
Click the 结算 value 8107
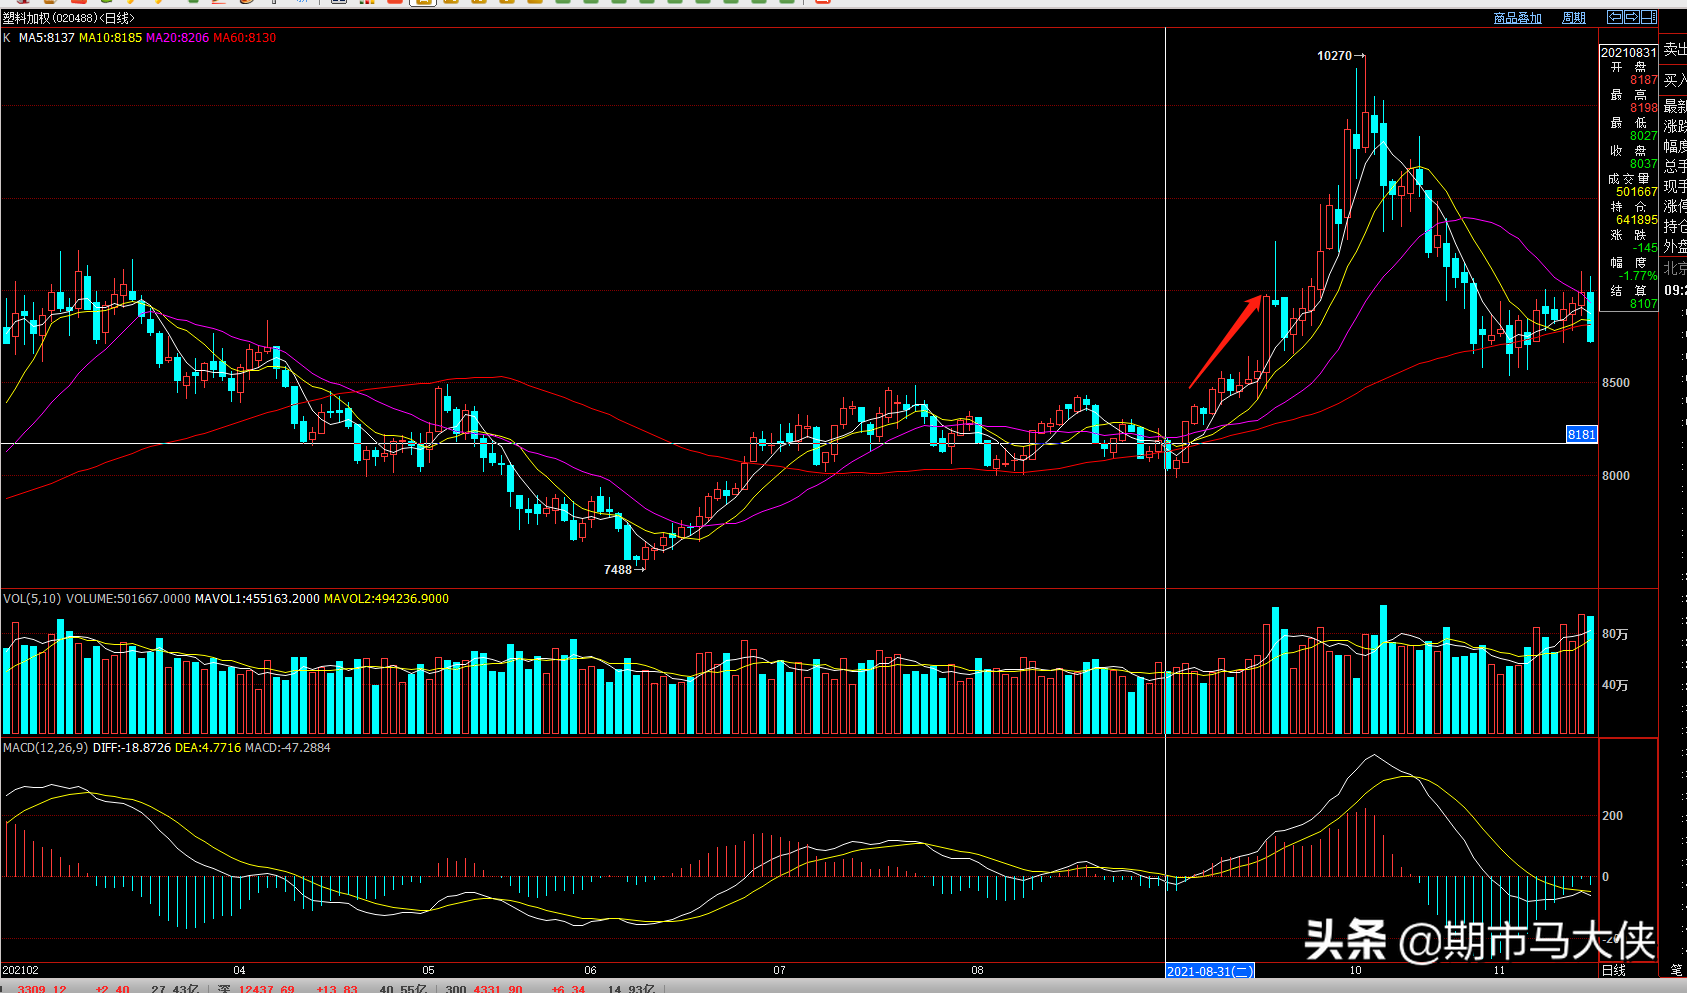[1644, 304]
